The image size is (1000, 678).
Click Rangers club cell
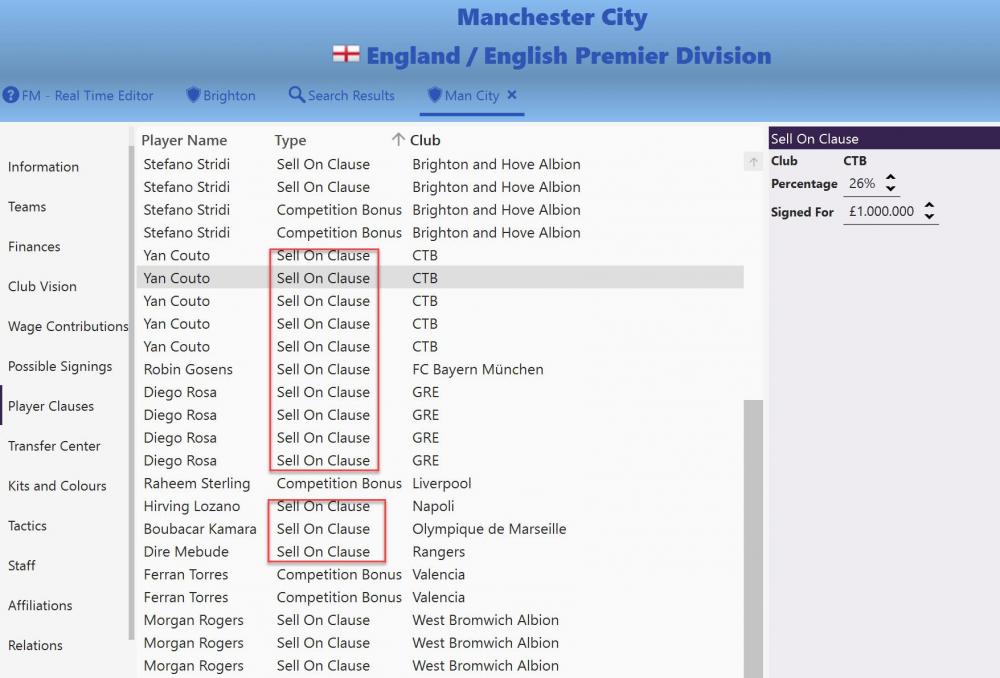[439, 552]
